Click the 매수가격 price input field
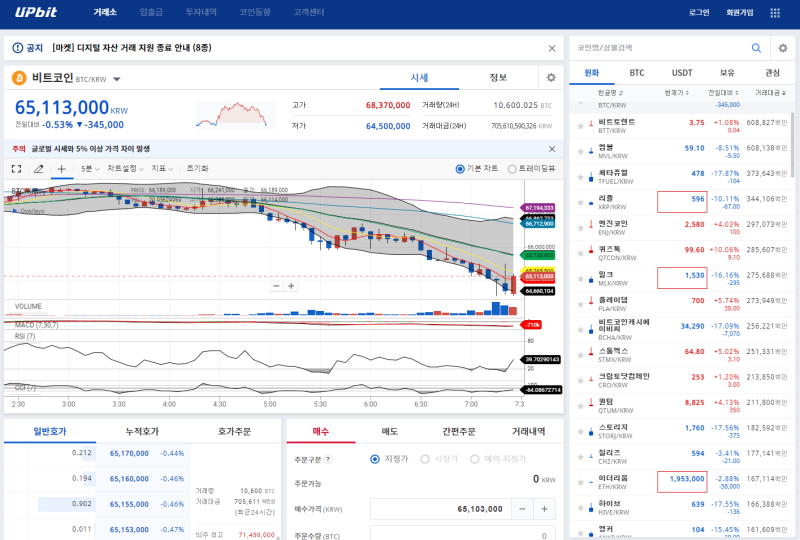 click(x=441, y=509)
